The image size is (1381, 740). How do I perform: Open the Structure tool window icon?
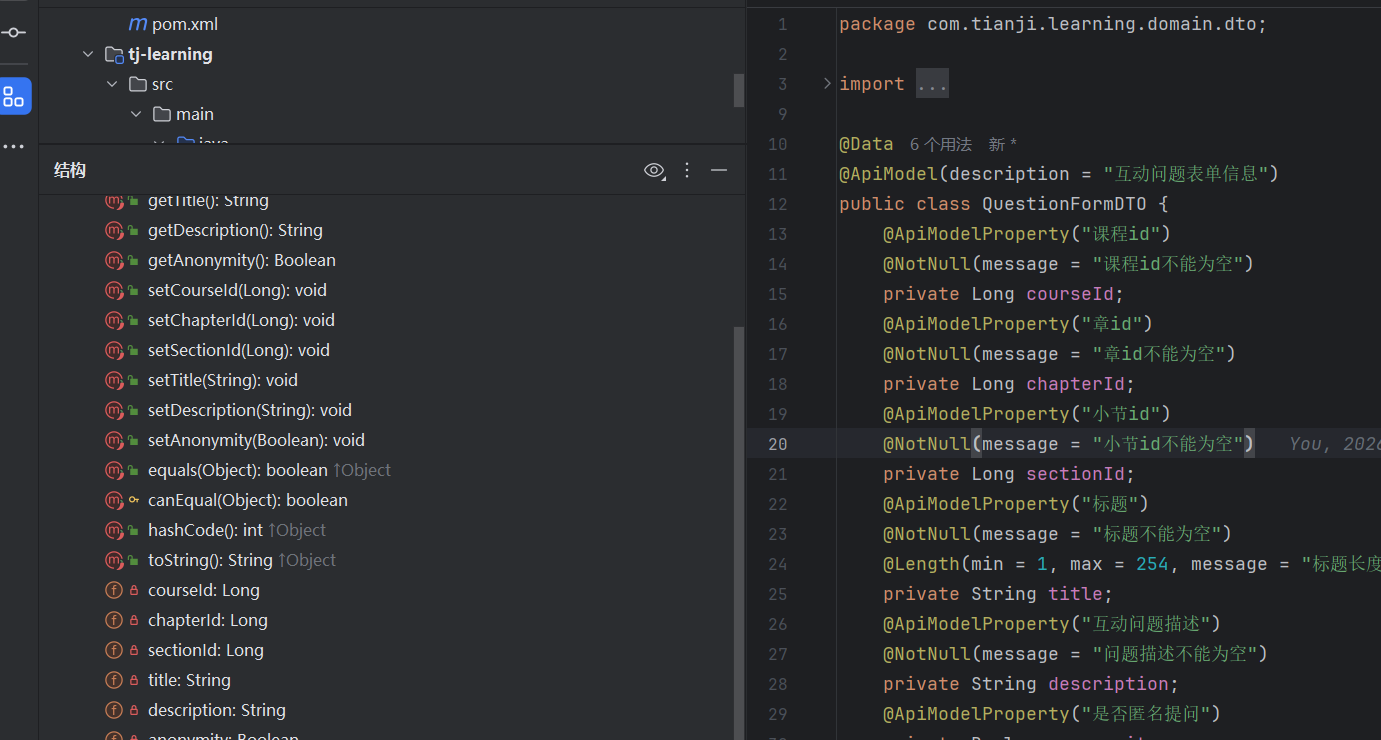click(14, 96)
